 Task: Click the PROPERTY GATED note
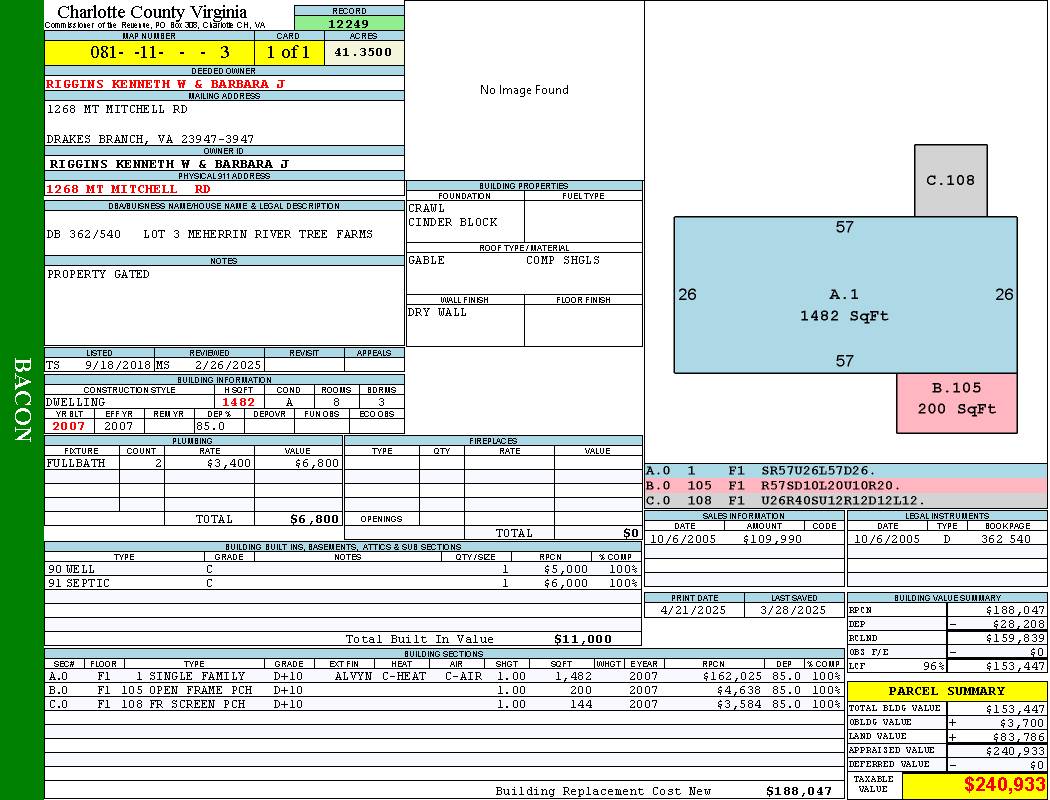point(98,274)
